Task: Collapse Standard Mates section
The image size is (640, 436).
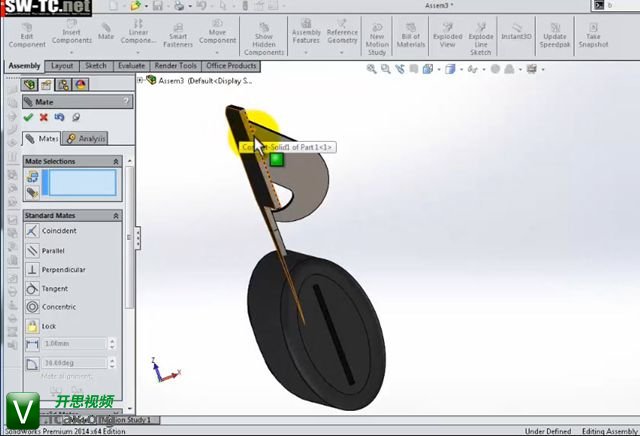Action: (x=116, y=216)
